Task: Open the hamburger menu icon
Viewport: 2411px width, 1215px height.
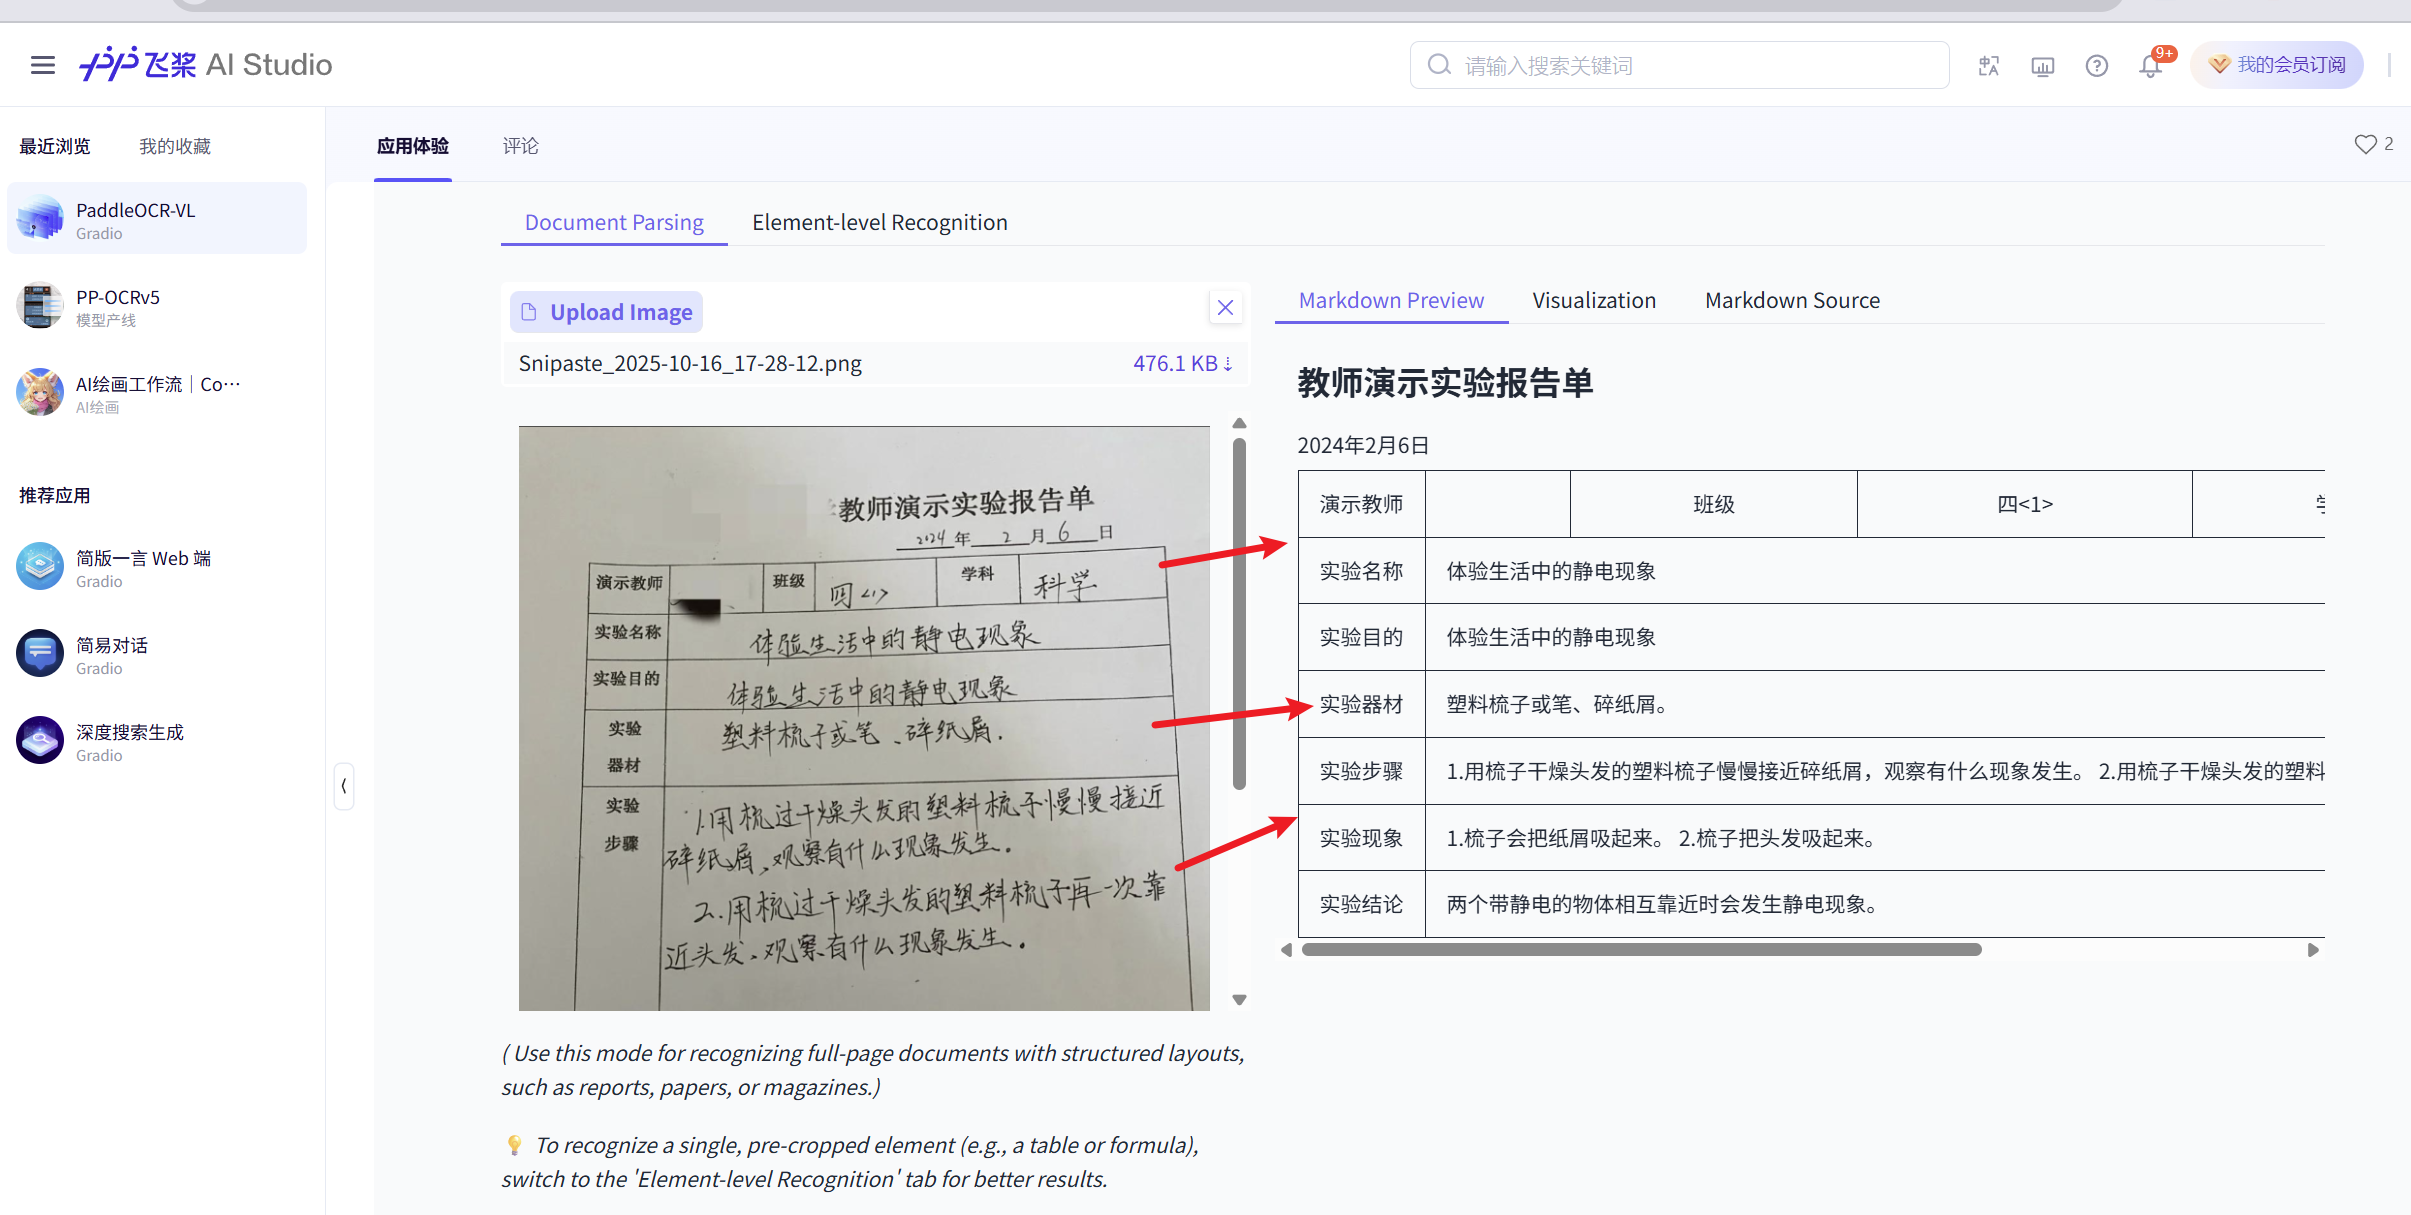Action: (42, 65)
